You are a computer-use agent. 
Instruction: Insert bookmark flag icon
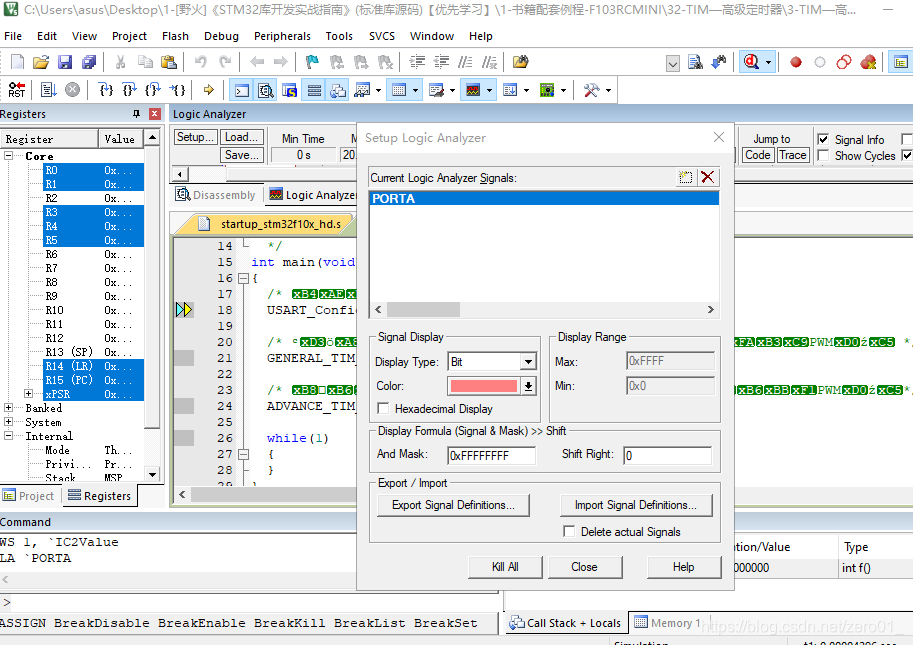tap(312, 62)
